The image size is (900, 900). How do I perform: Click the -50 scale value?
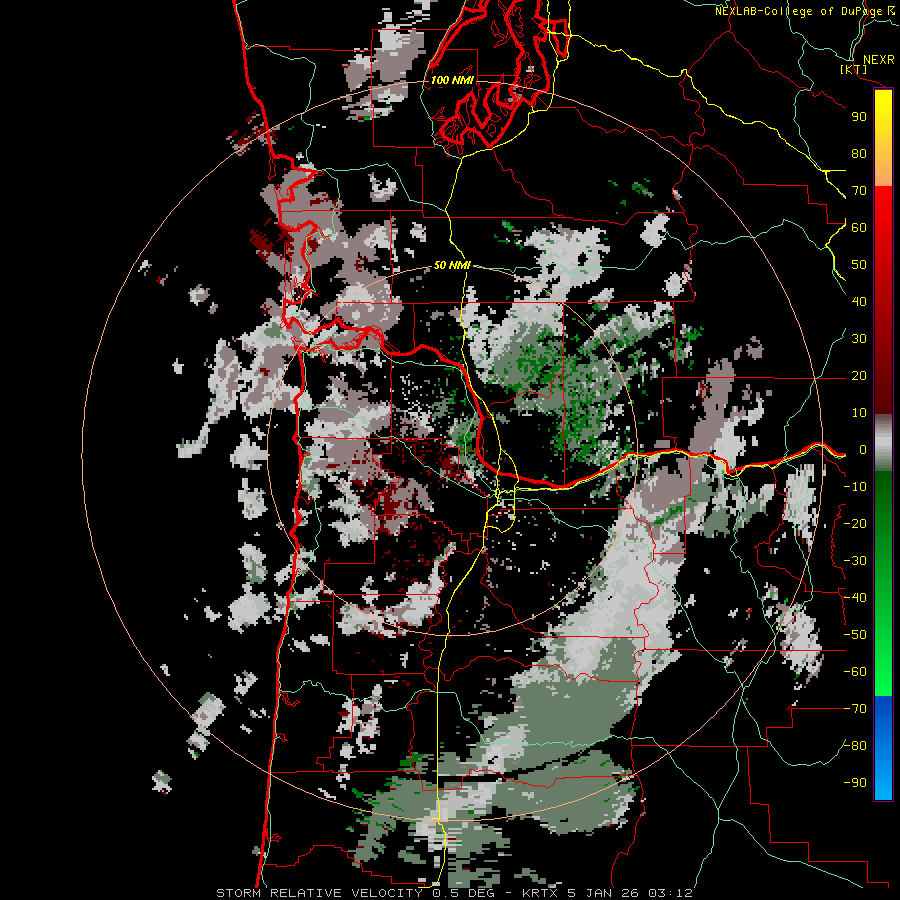point(855,635)
